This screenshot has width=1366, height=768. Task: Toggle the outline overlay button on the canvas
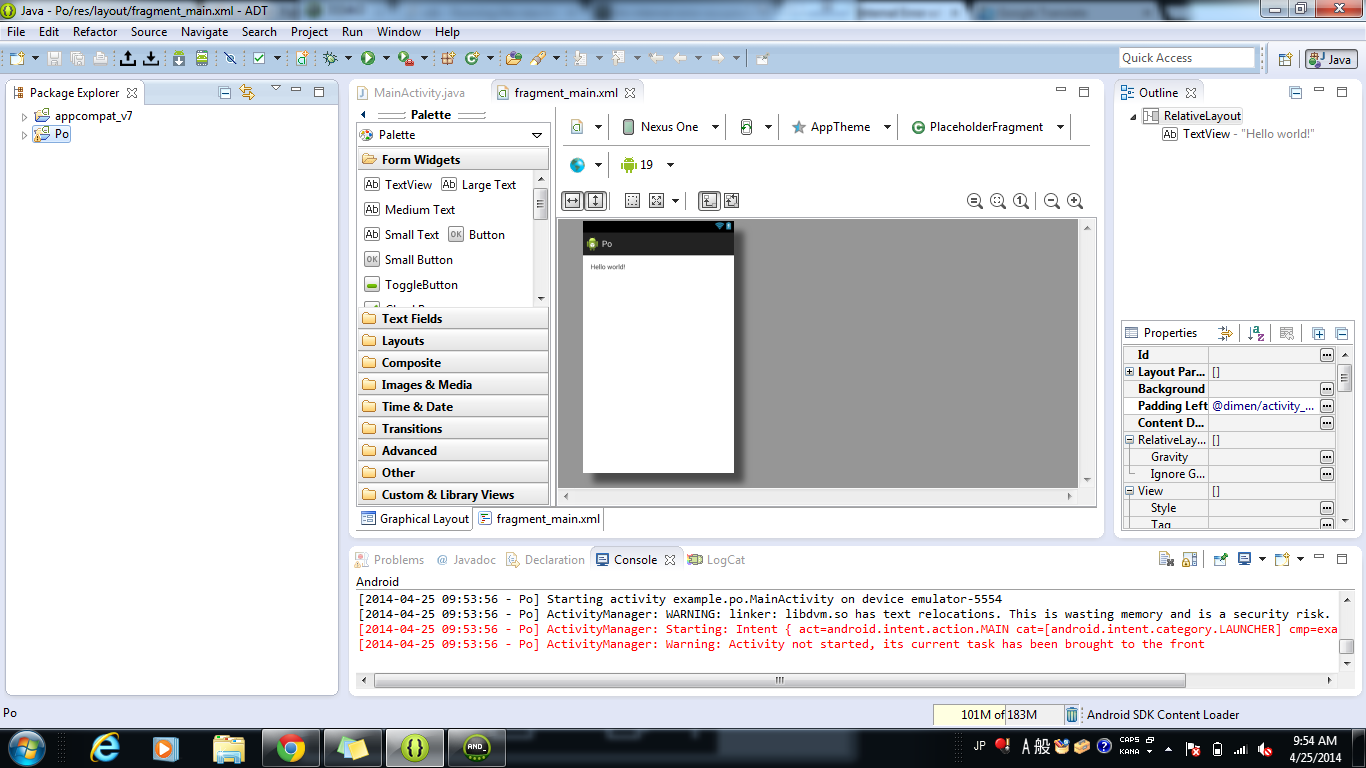coord(632,200)
